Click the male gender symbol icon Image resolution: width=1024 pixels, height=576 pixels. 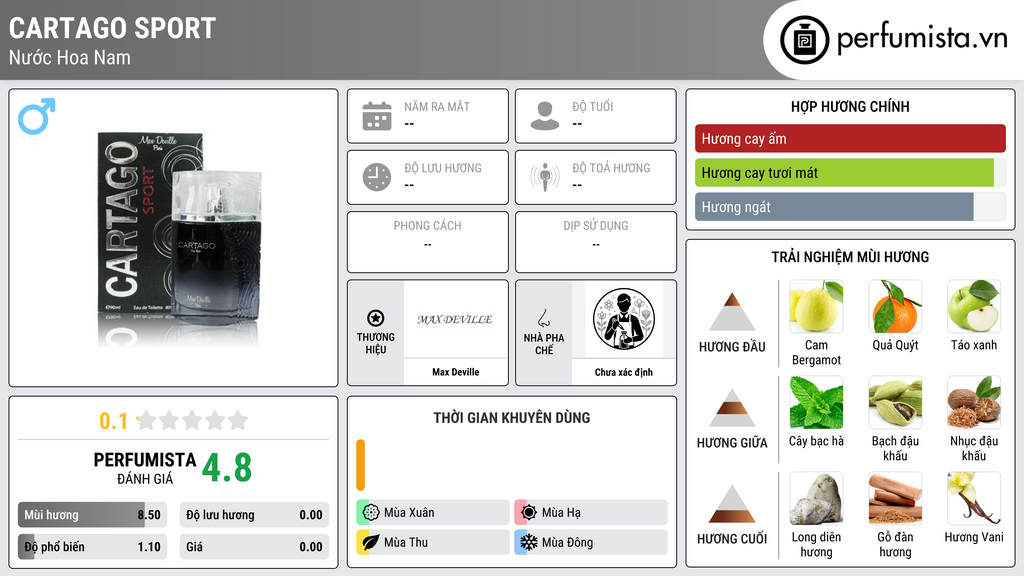coord(37,116)
